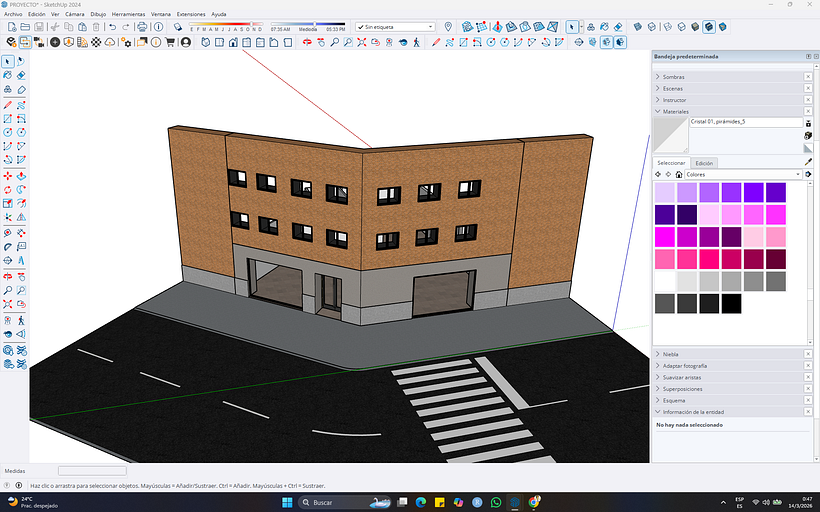
Task: Click the Add Location pin icon
Action: [x=448, y=27]
